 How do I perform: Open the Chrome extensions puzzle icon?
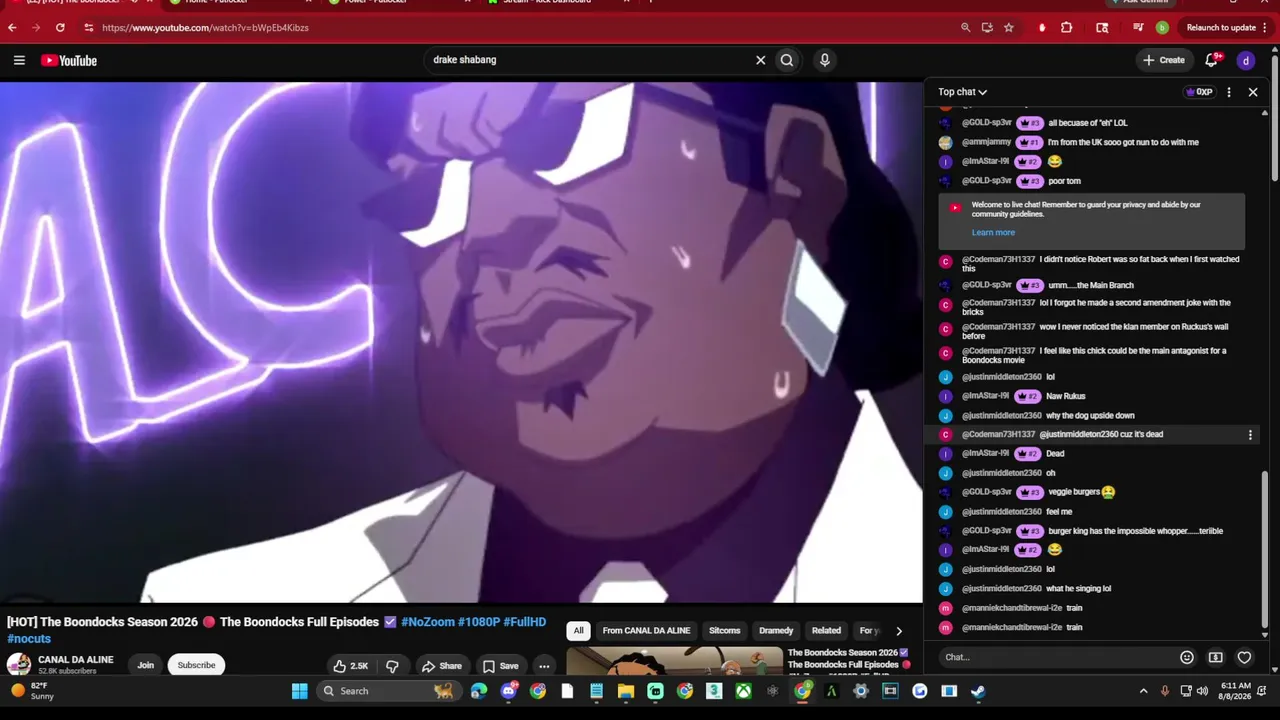click(1066, 28)
